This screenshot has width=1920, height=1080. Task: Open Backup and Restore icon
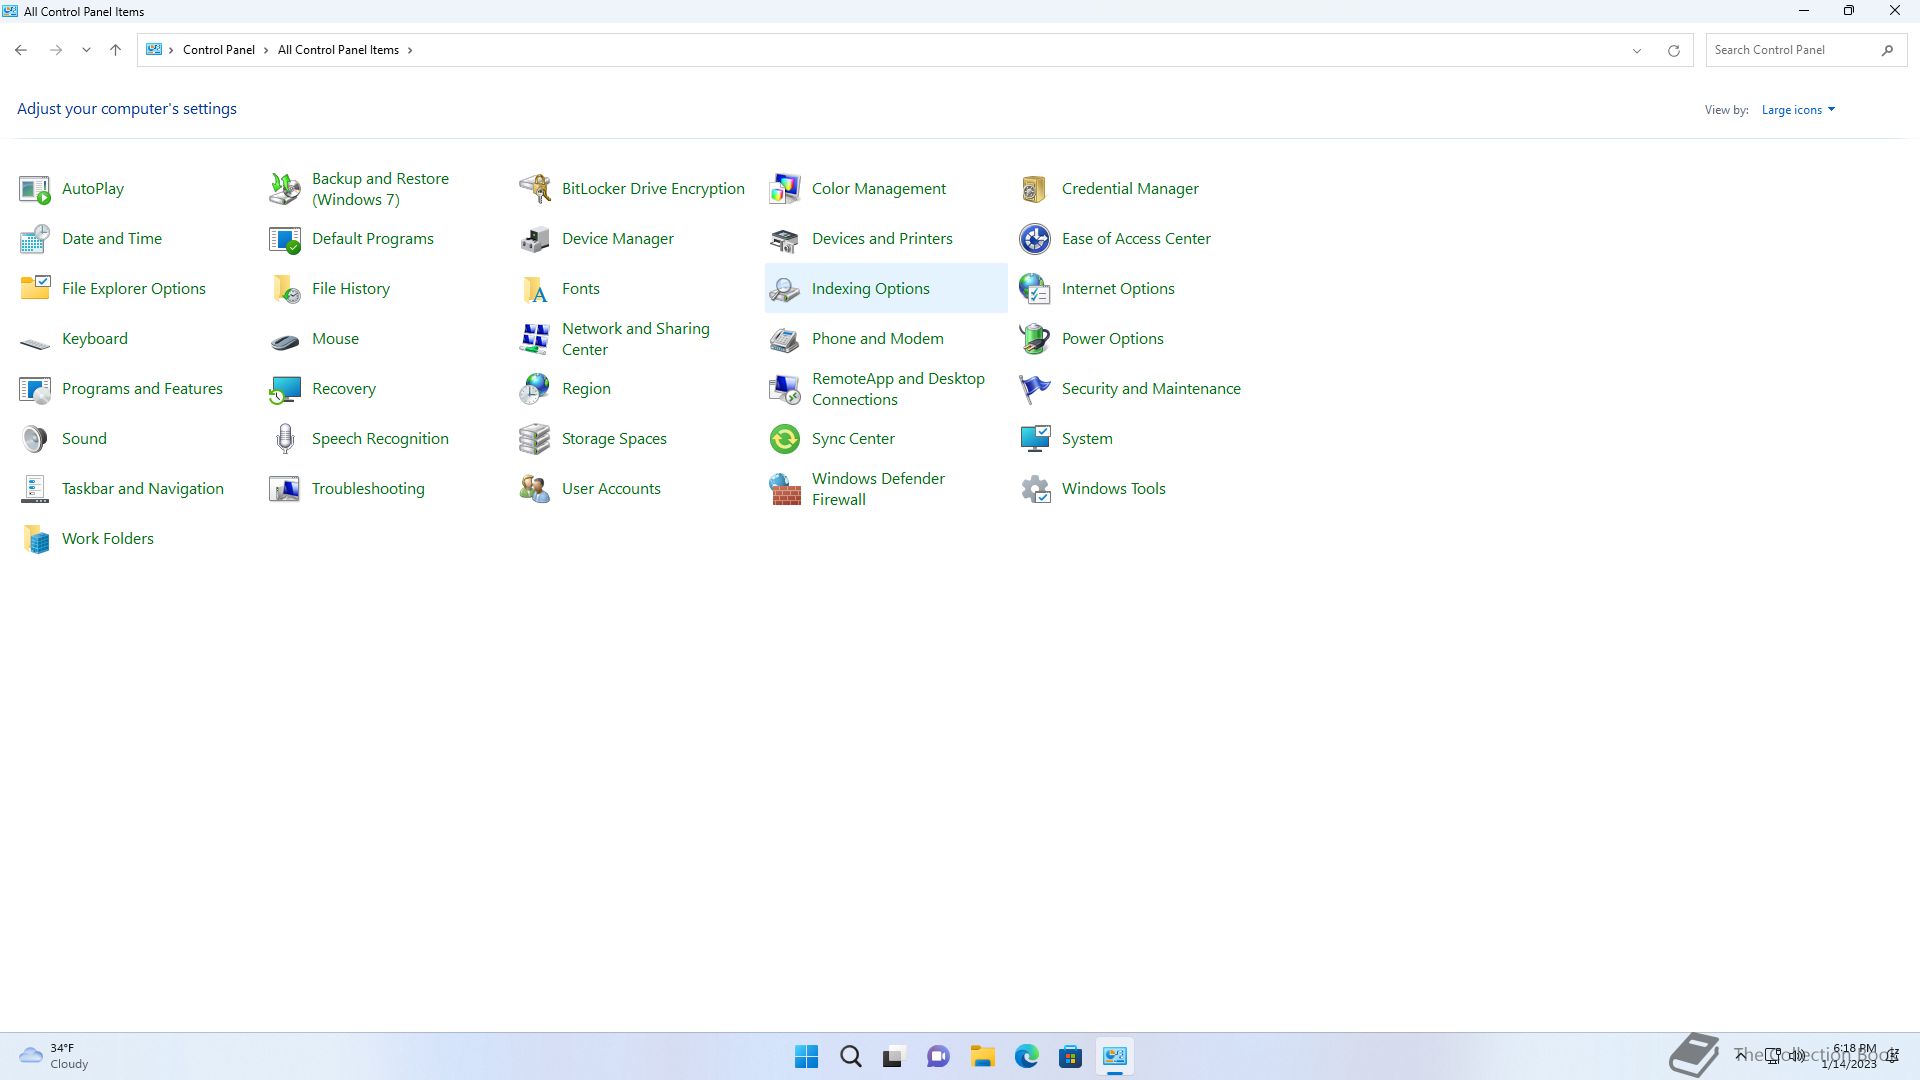click(x=285, y=189)
